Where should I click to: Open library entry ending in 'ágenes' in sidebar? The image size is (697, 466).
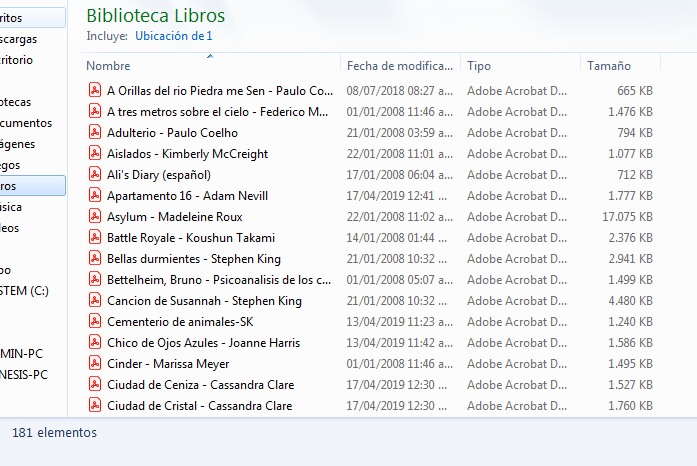click(x=17, y=144)
